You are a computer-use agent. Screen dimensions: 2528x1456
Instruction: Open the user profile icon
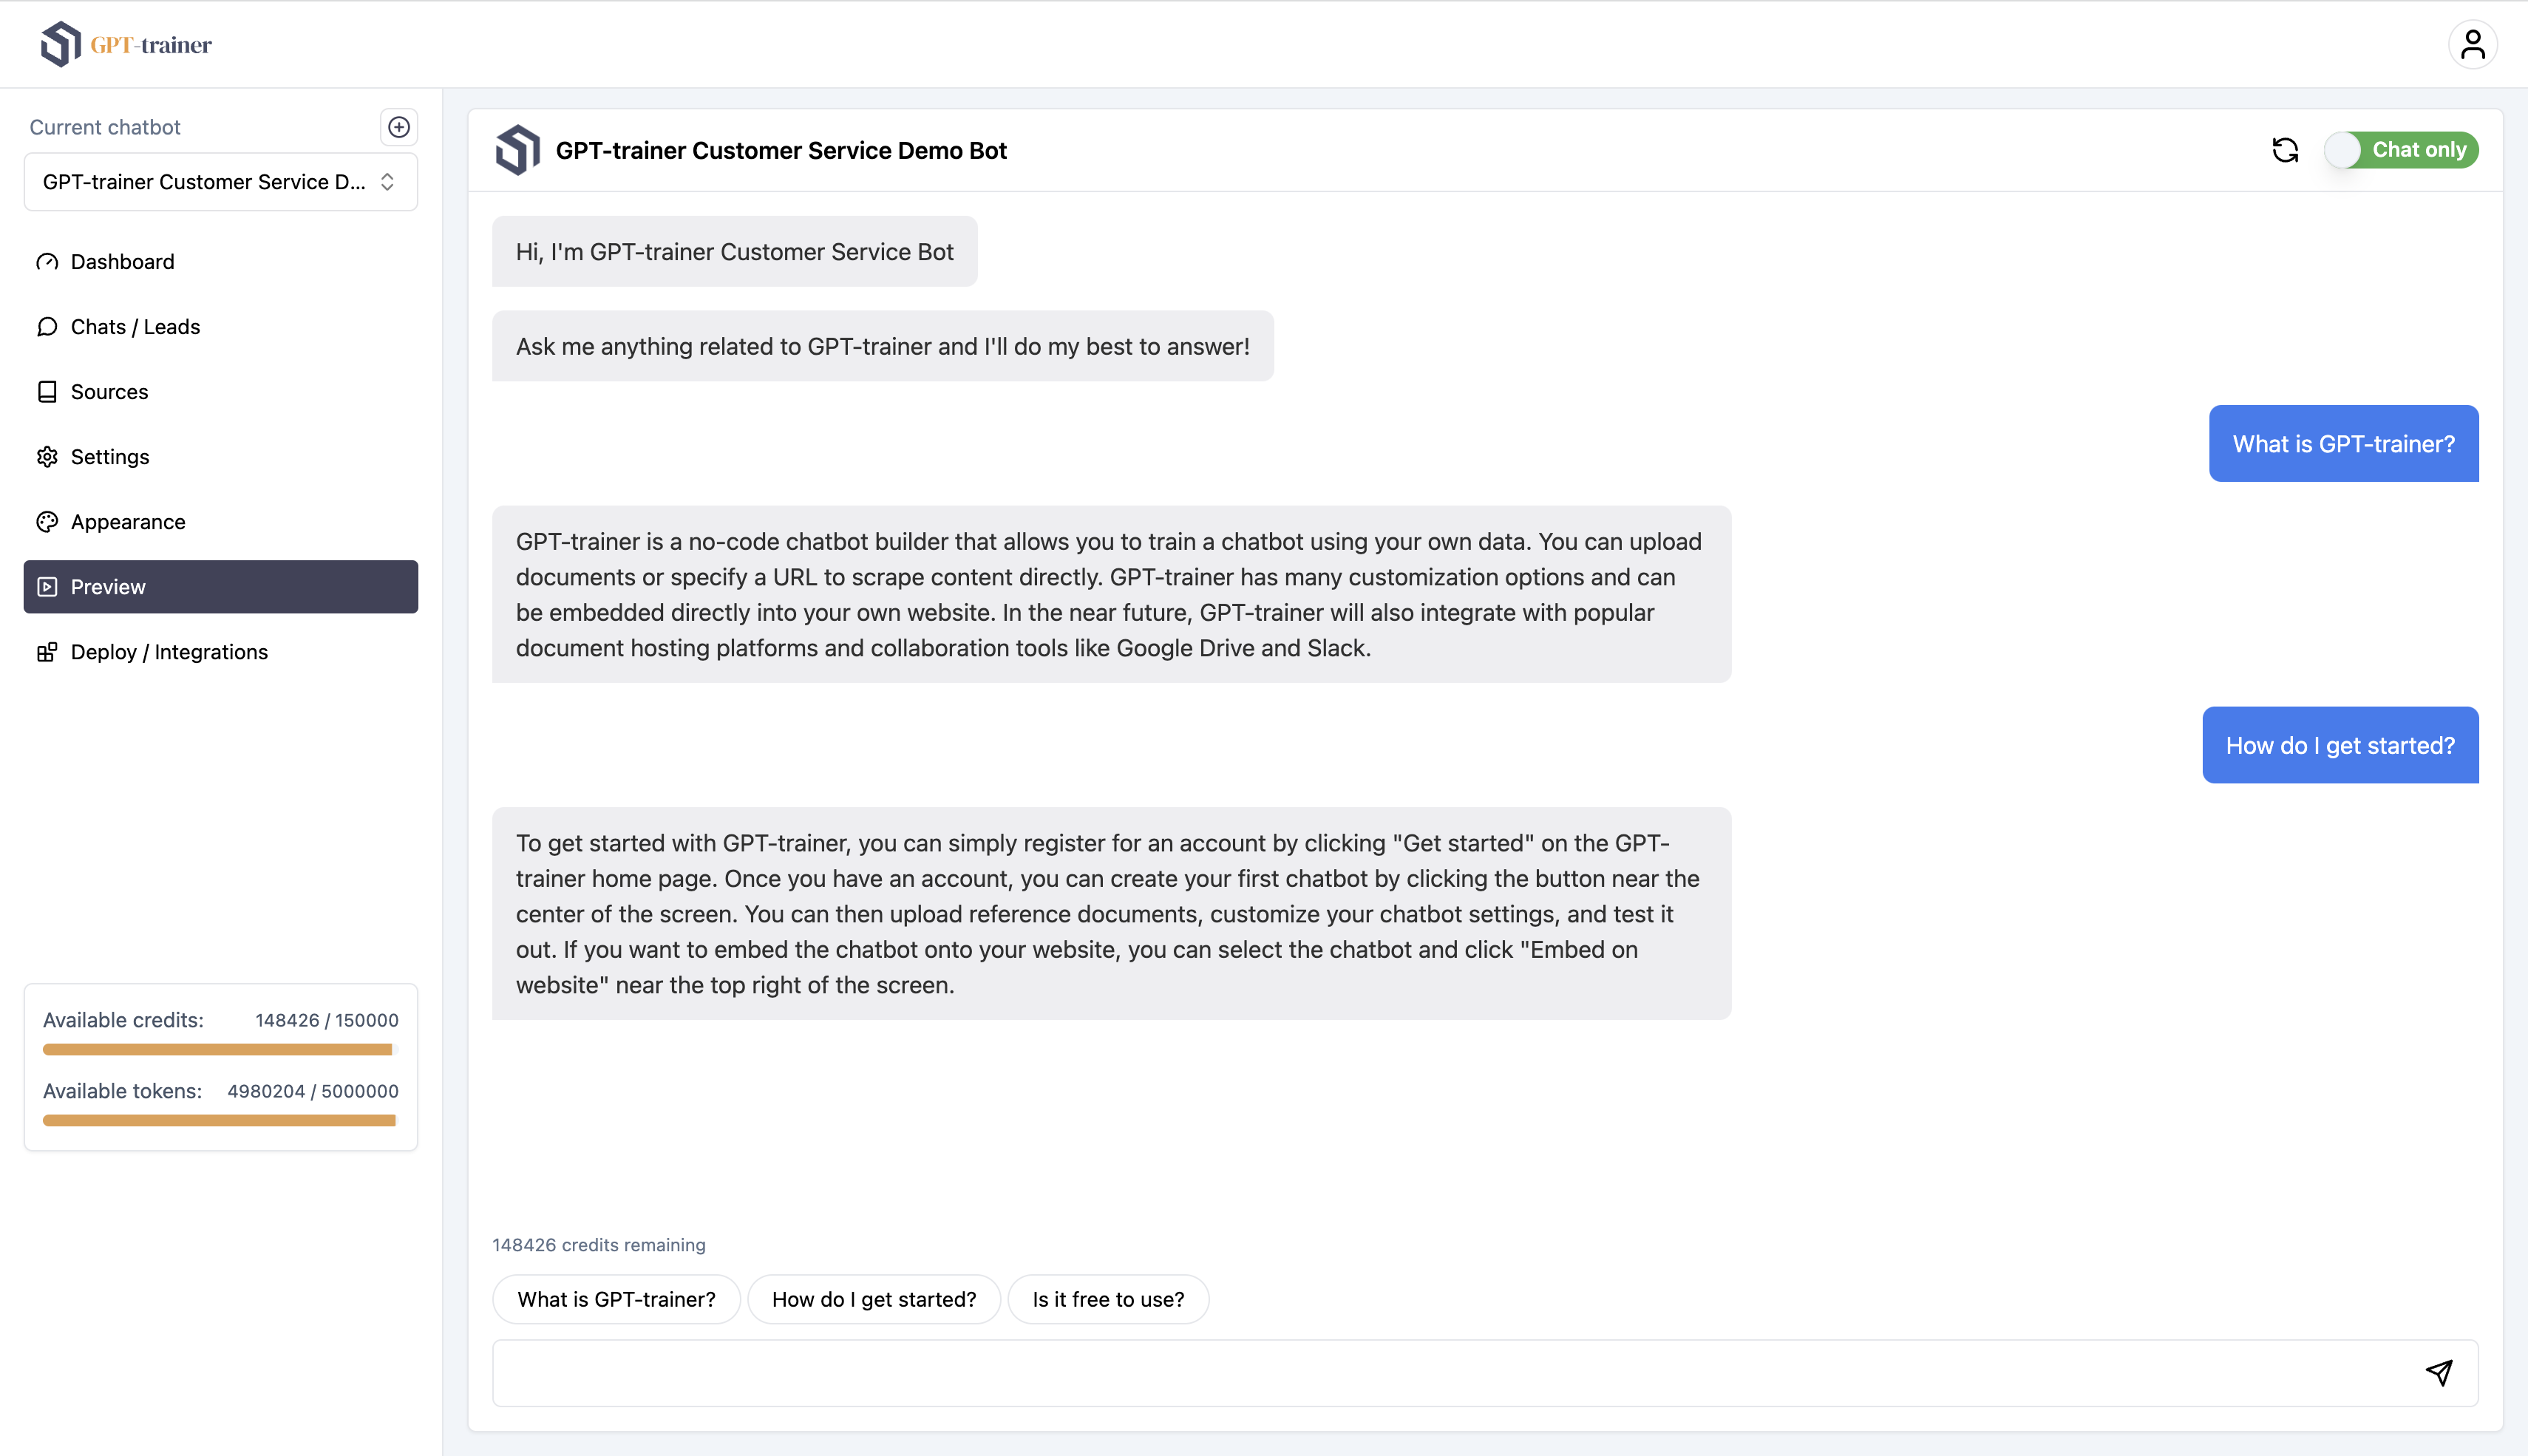click(x=2473, y=43)
